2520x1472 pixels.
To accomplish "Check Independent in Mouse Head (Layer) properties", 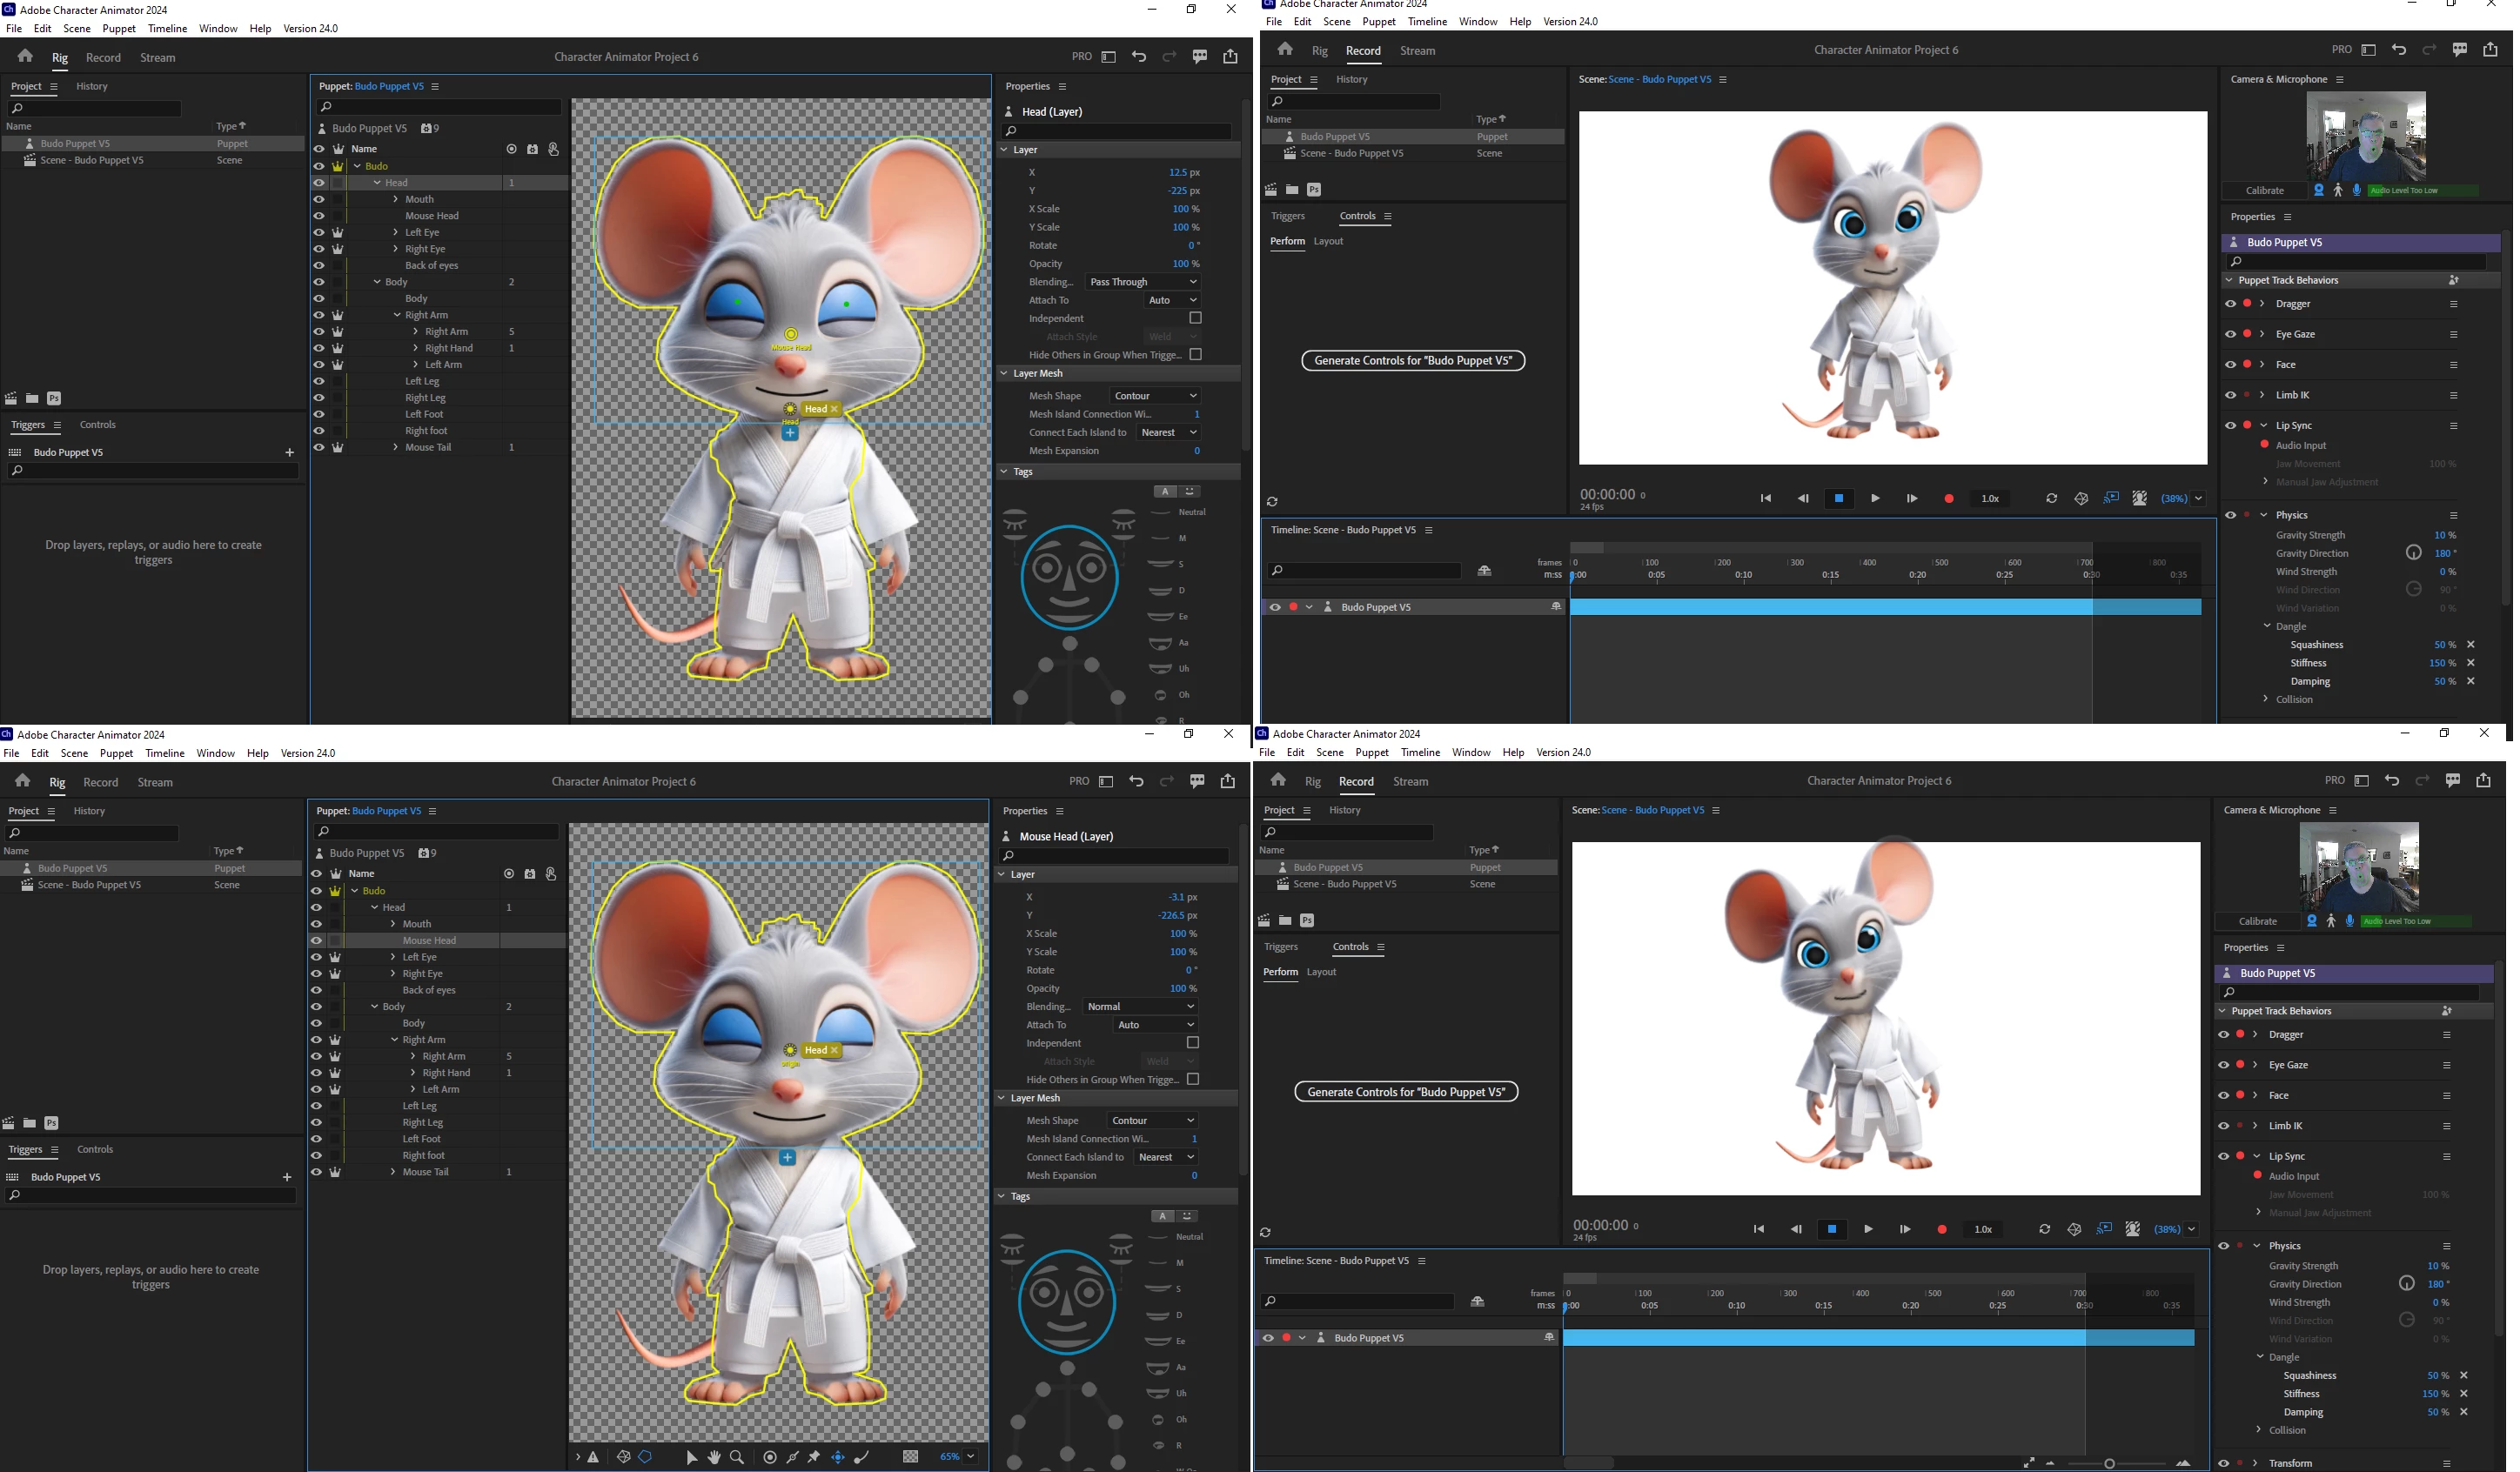I will [1192, 1043].
